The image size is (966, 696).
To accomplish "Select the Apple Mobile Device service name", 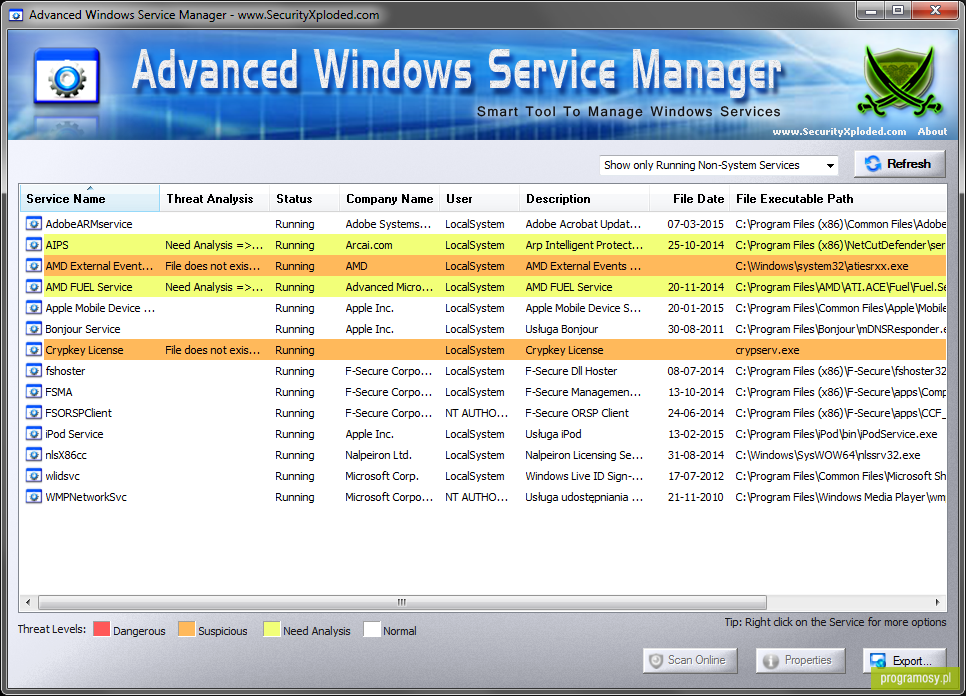I will (100, 308).
